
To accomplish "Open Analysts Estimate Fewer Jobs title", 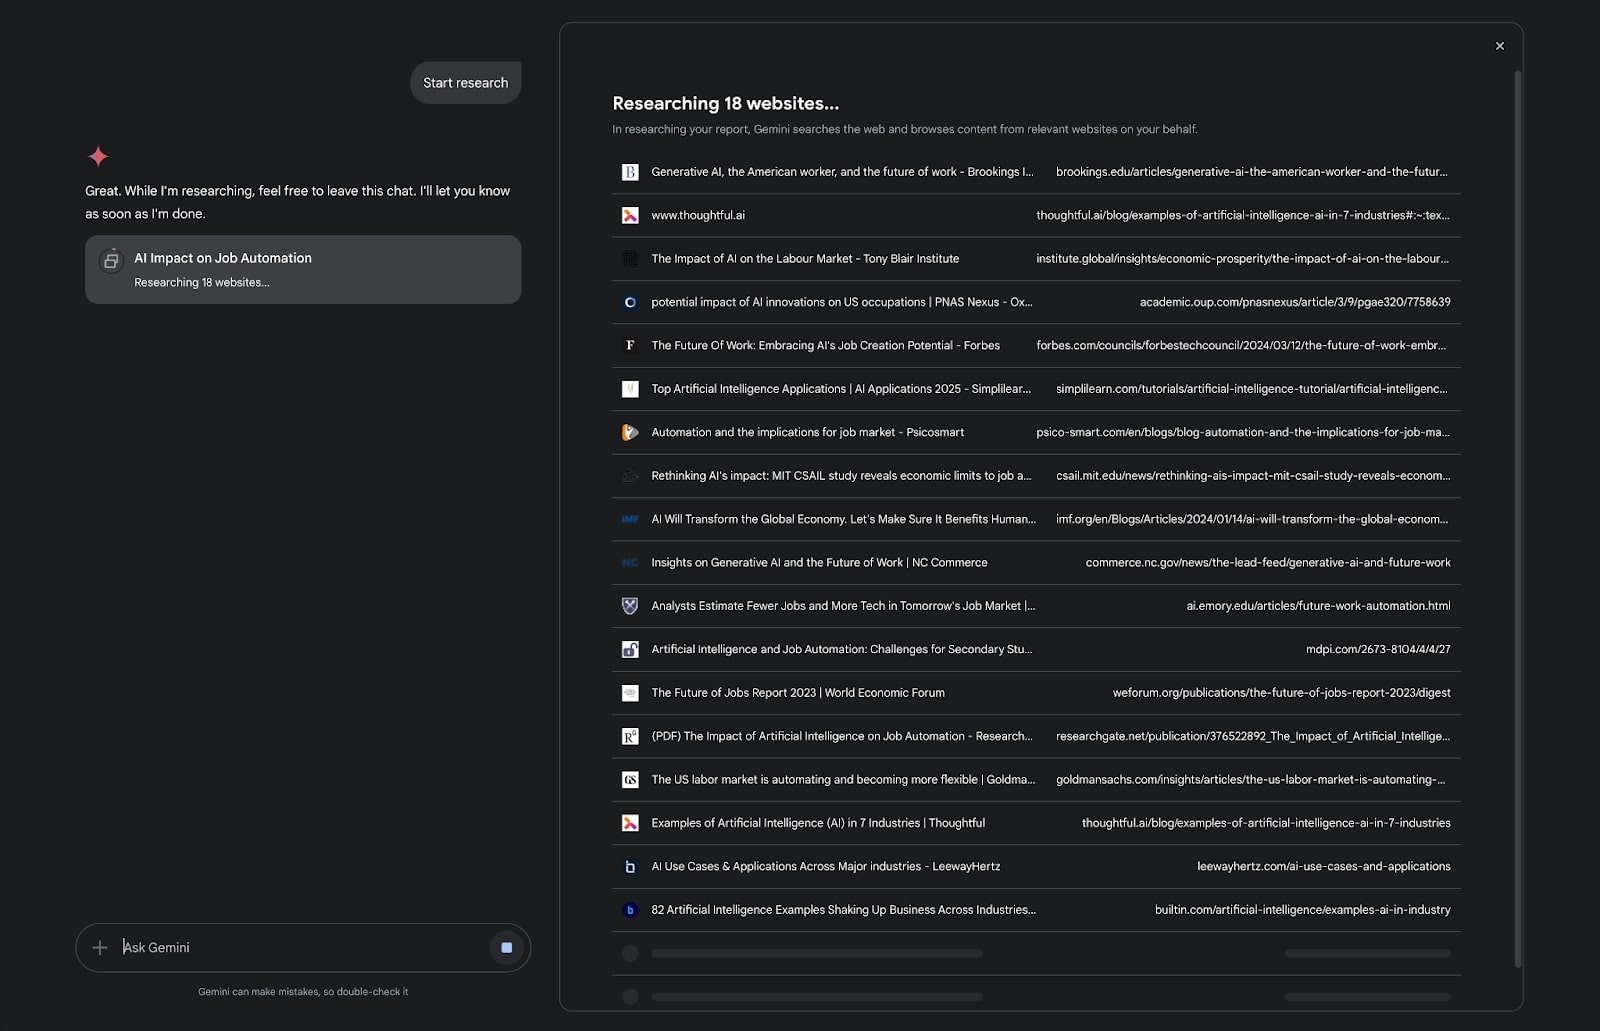I will coord(843,606).
